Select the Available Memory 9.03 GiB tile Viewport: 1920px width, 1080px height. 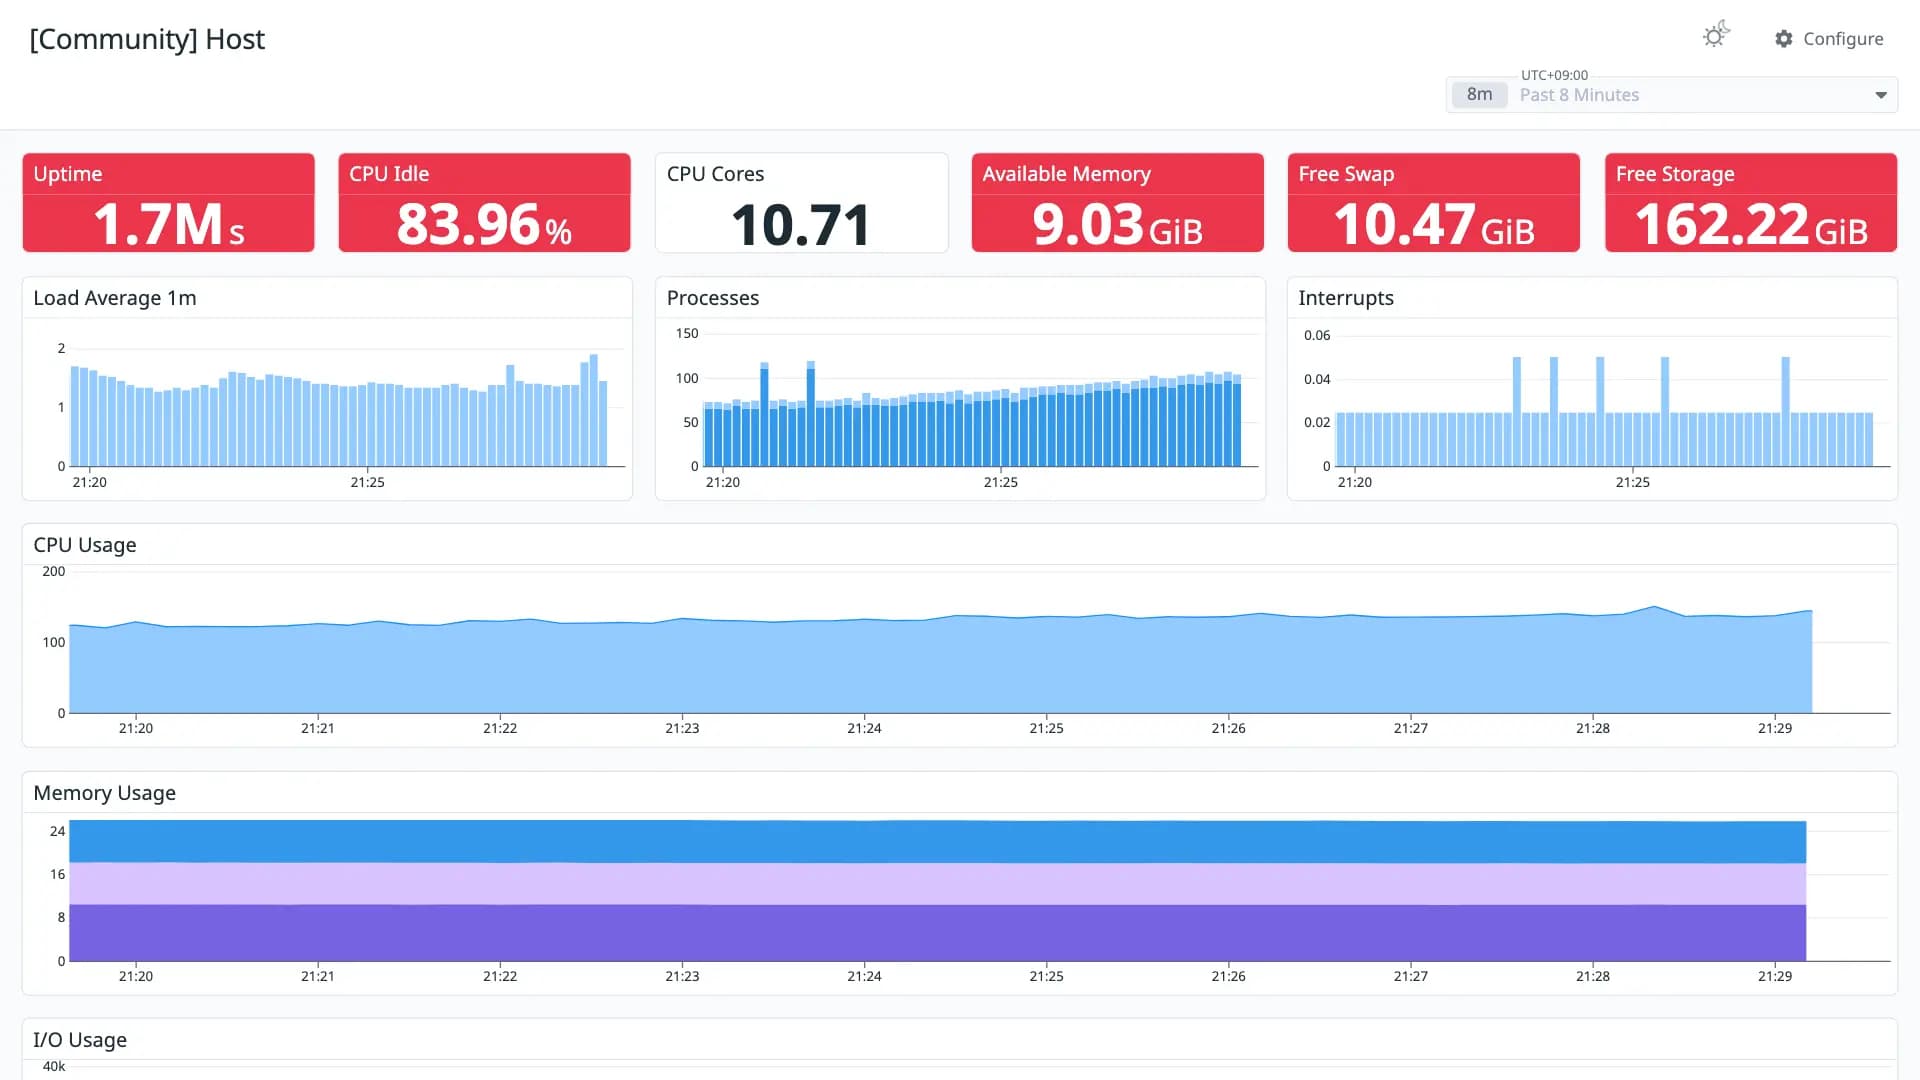(x=1117, y=203)
